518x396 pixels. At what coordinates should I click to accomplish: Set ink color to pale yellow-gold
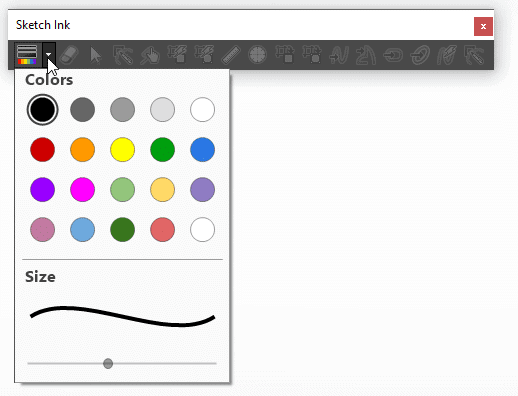(162, 190)
